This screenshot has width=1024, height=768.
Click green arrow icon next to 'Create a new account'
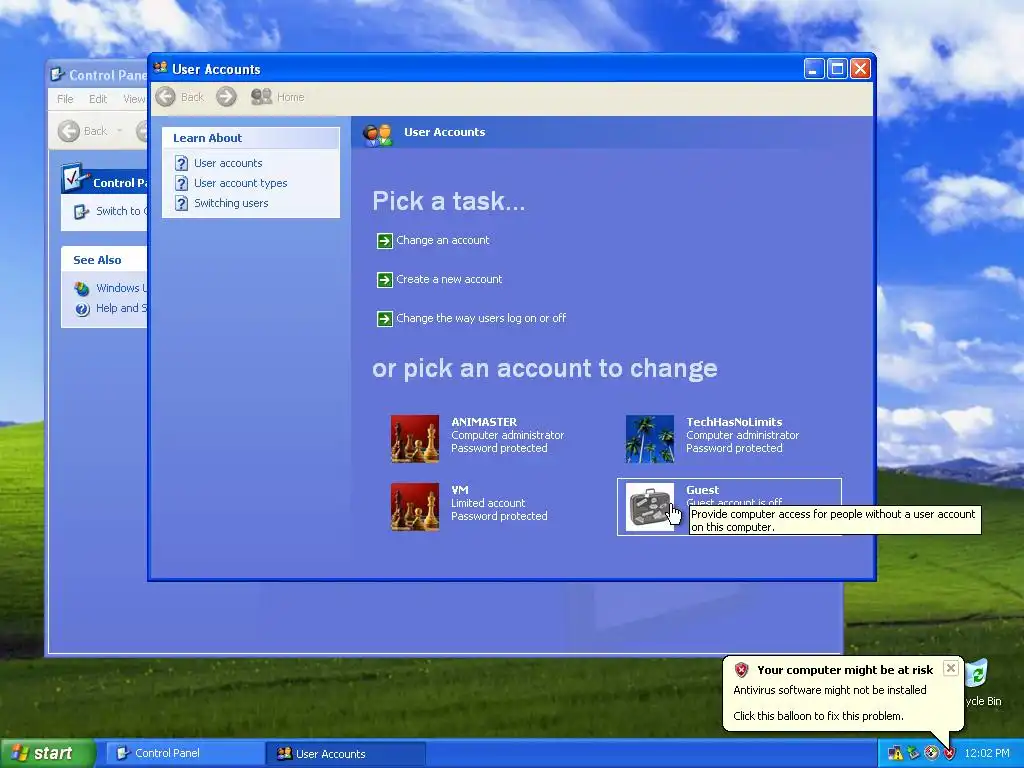tap(385, 280)
